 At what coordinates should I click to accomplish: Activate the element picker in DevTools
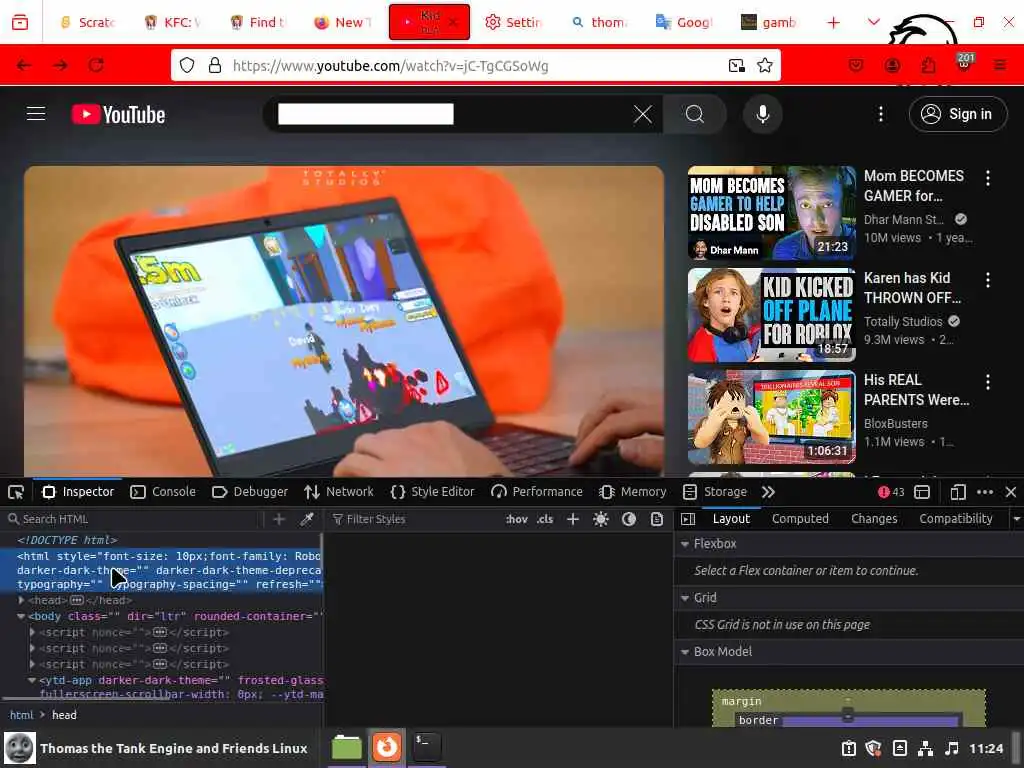16,492
